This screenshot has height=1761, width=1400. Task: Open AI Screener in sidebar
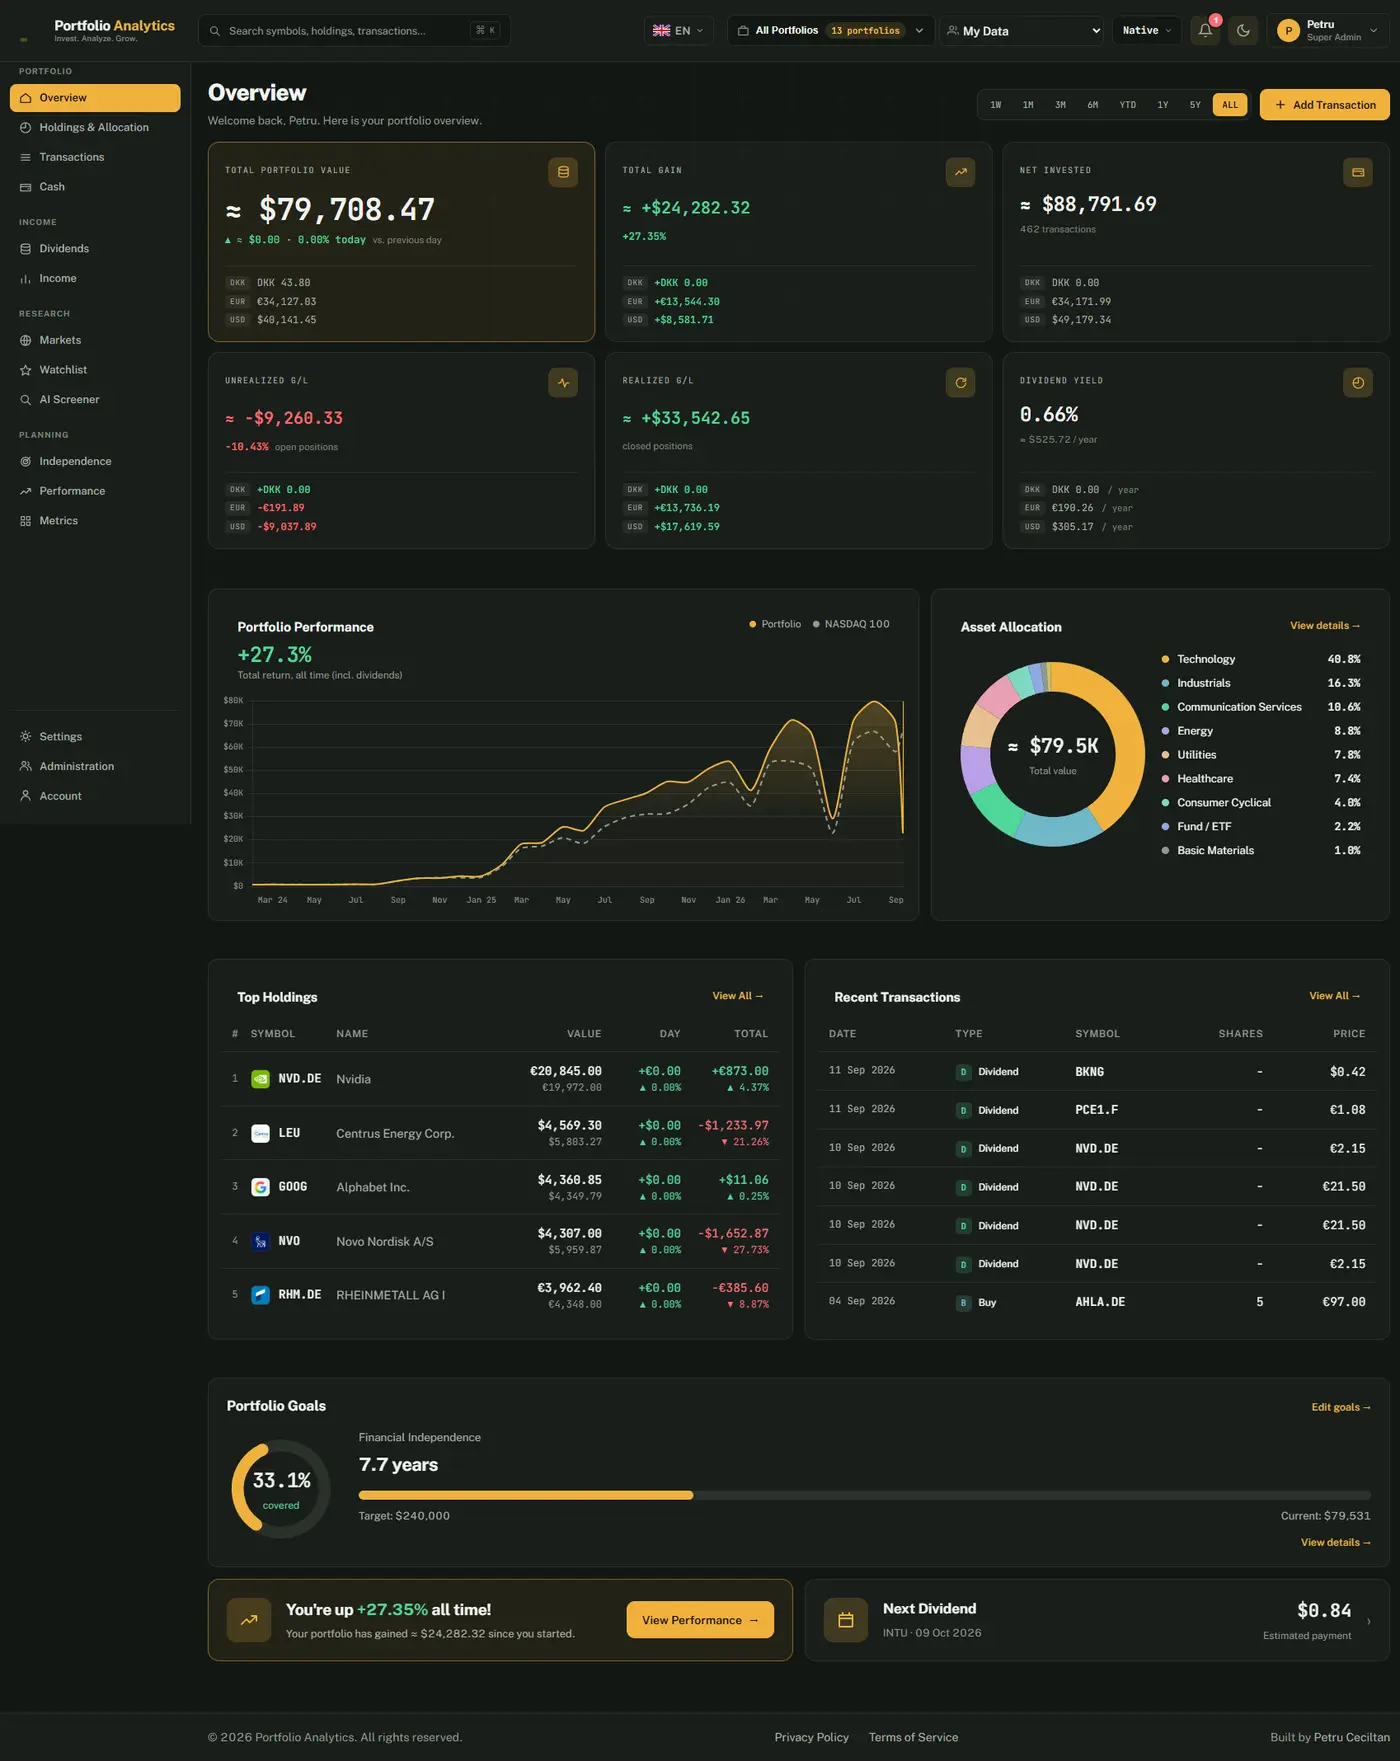[x=95, y=400]
